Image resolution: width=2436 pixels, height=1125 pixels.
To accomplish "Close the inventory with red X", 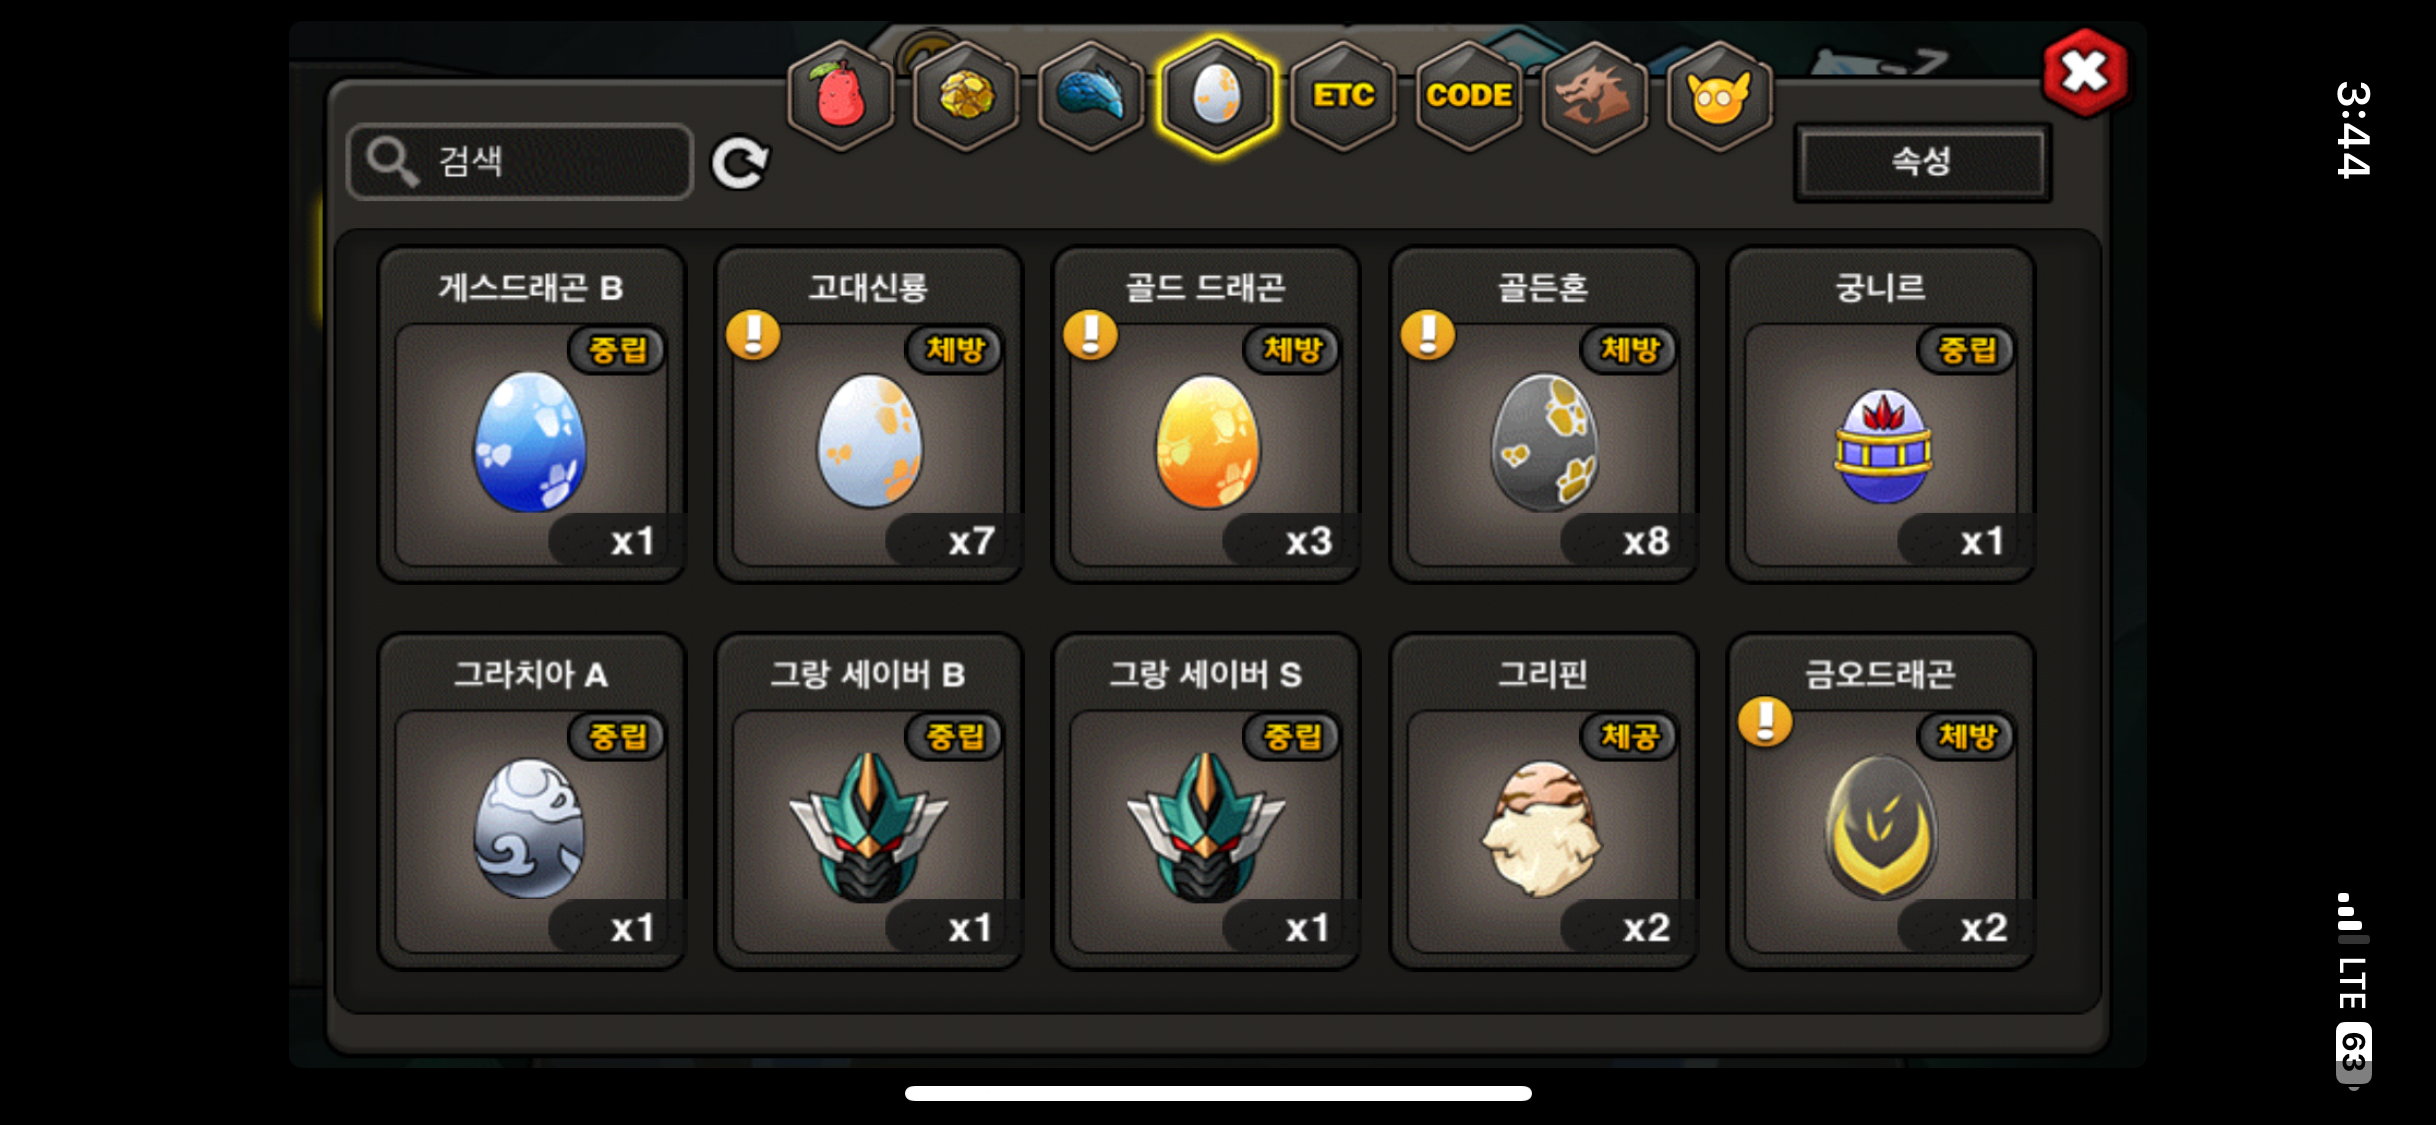I will point(2085,72).
